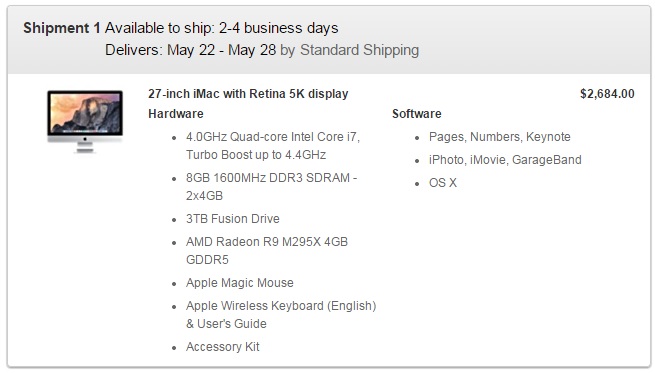Click the OS X software entry
655x373 pixels.
click(443, 183)
